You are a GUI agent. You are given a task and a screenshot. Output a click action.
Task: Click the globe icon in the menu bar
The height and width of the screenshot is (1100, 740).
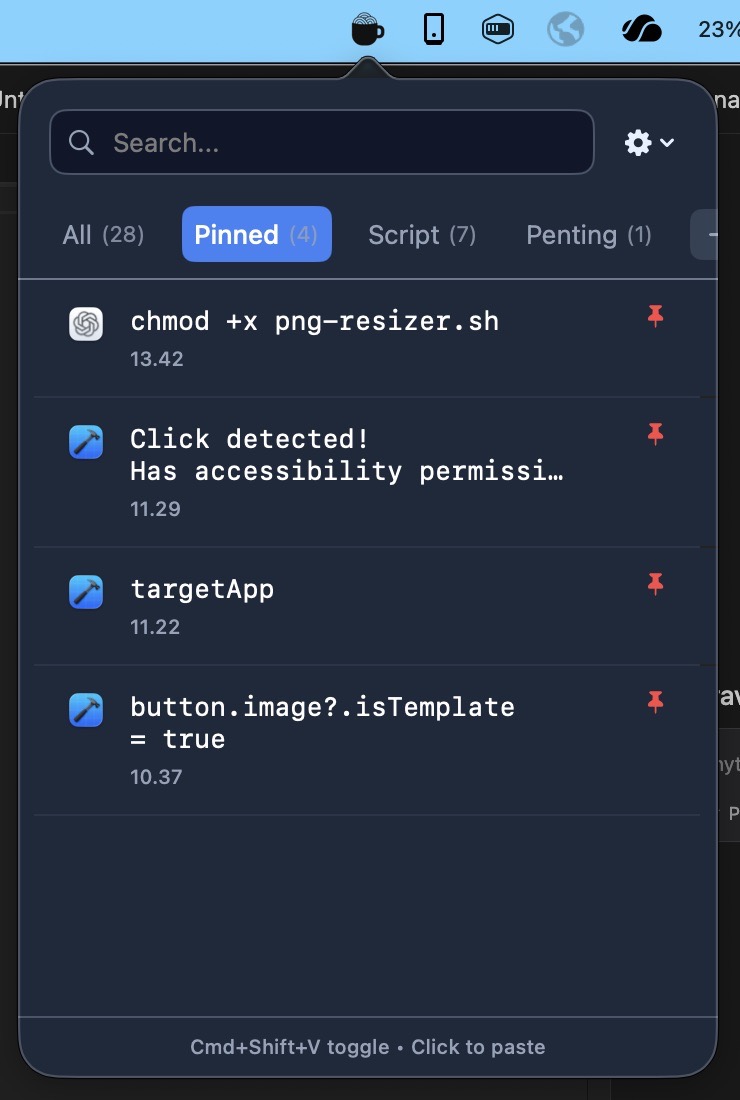[x=564, y=29]
